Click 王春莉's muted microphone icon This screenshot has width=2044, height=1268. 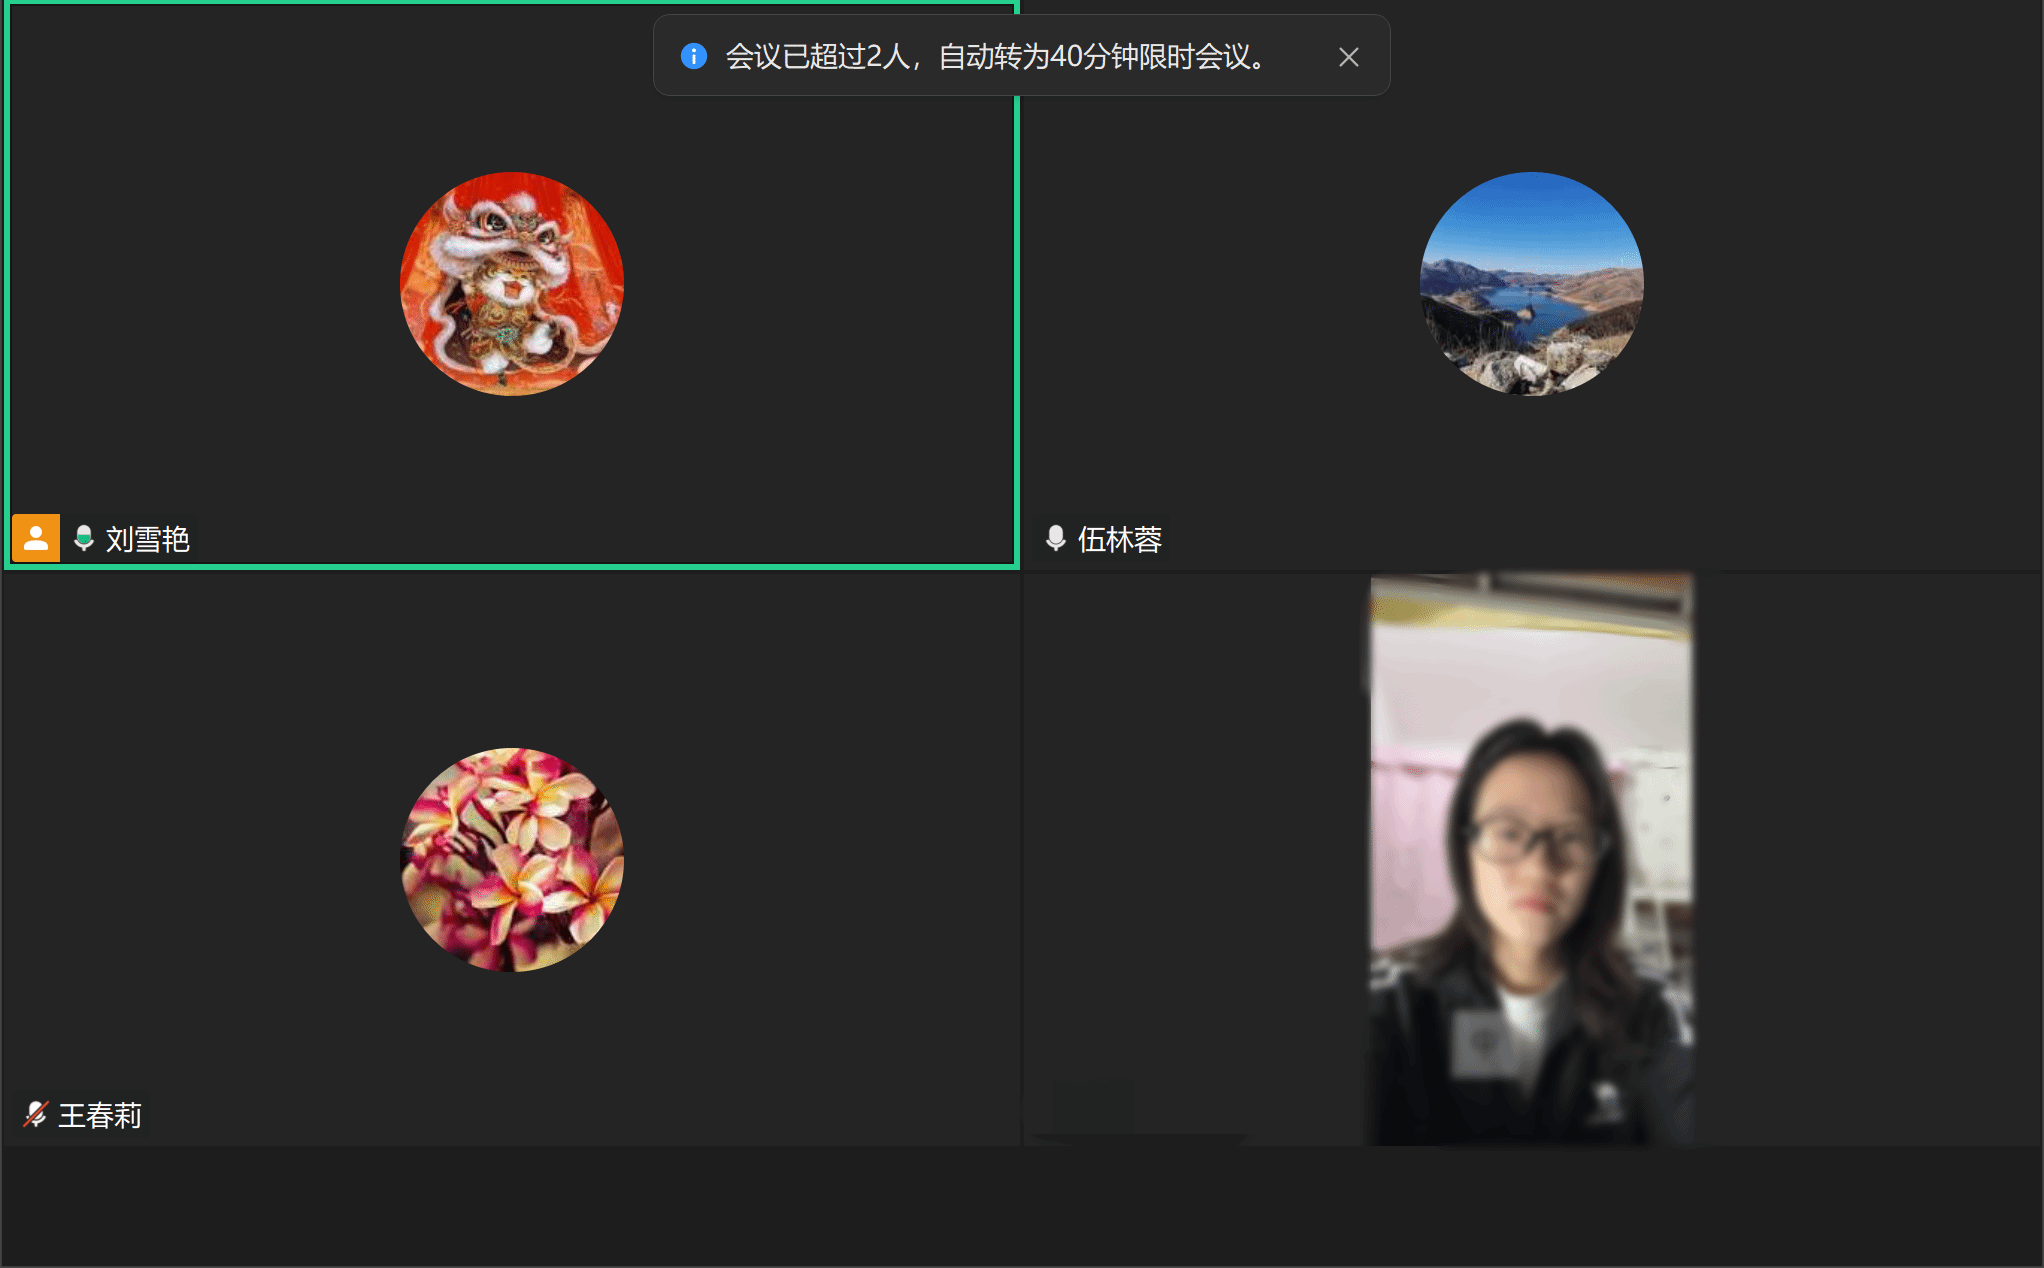pos(36,1114)
